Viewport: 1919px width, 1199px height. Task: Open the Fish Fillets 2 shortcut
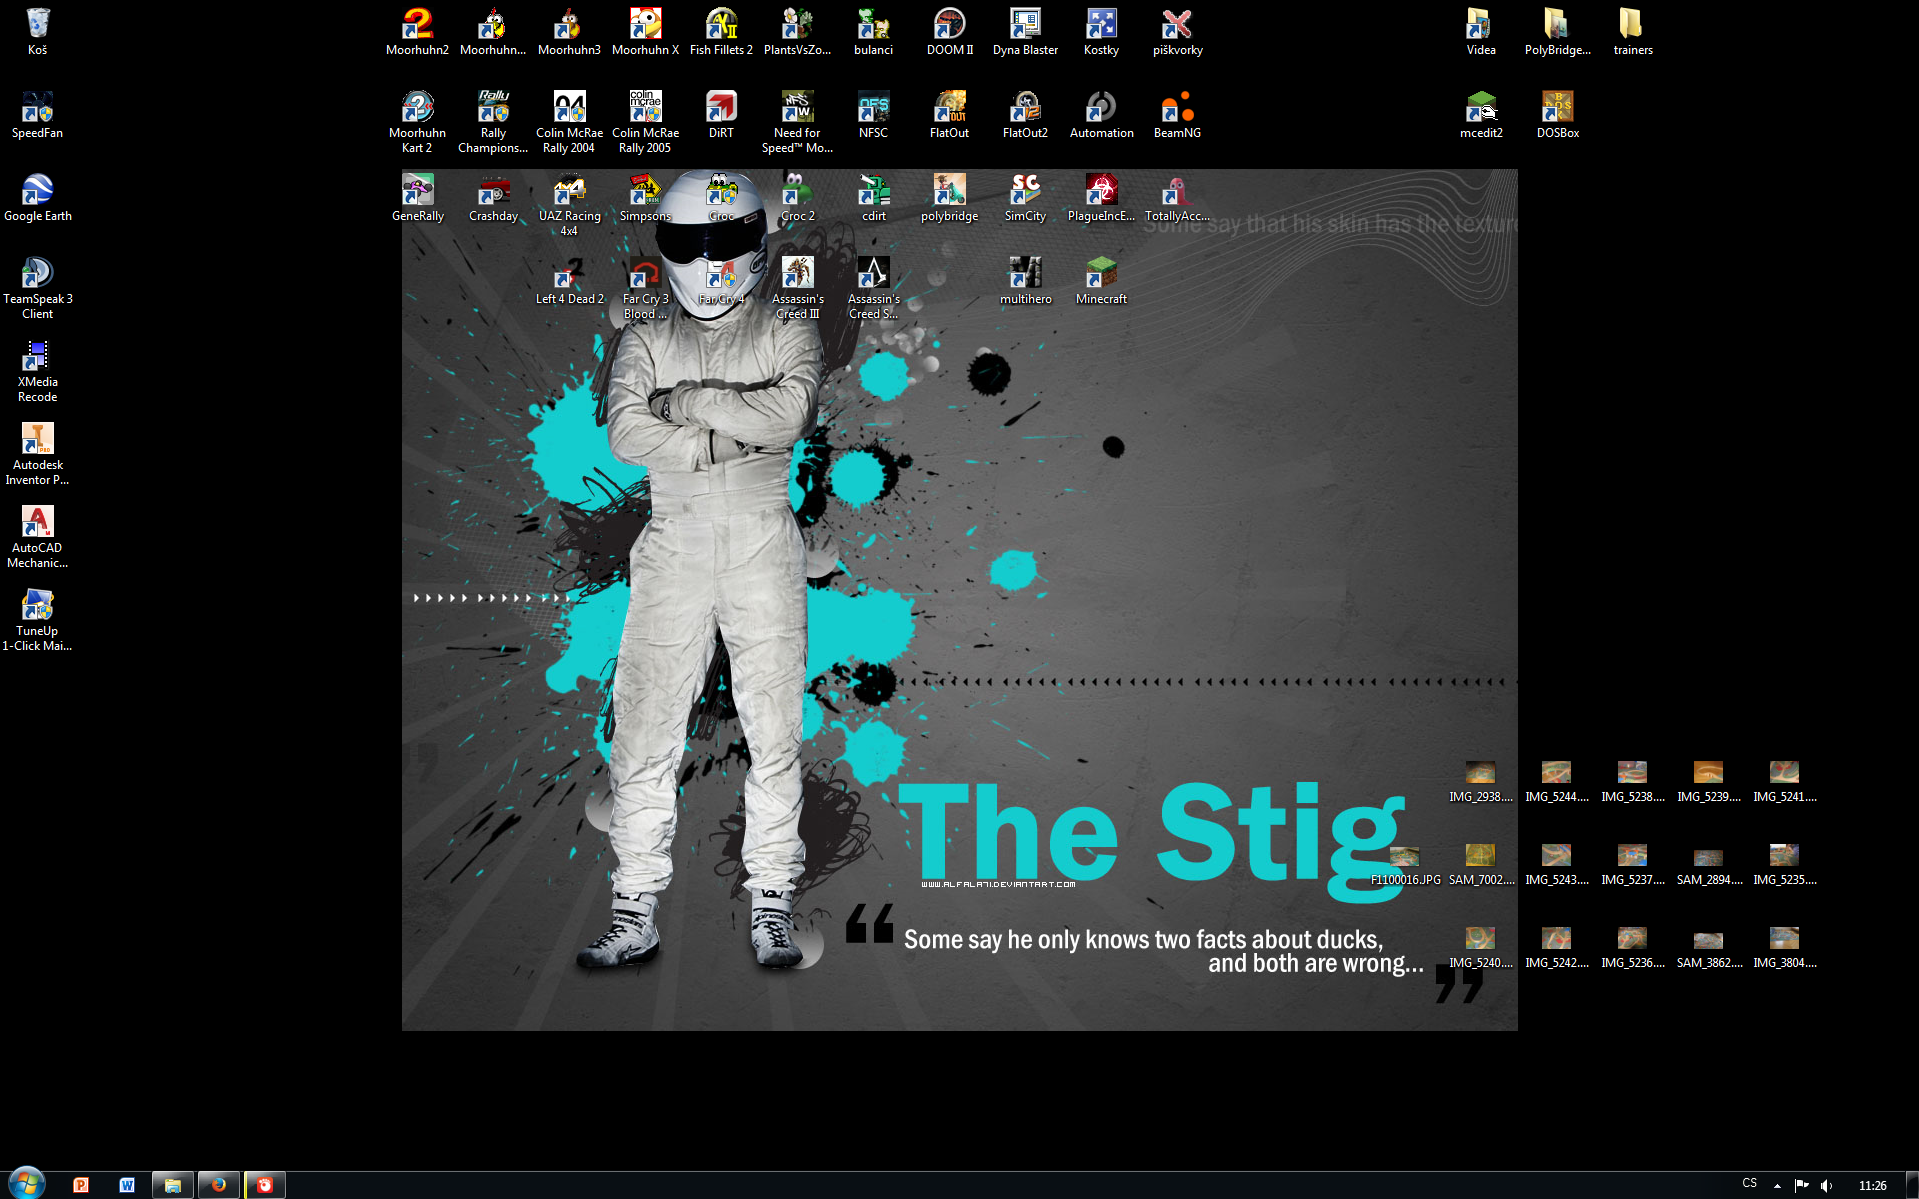pos(721,32)
